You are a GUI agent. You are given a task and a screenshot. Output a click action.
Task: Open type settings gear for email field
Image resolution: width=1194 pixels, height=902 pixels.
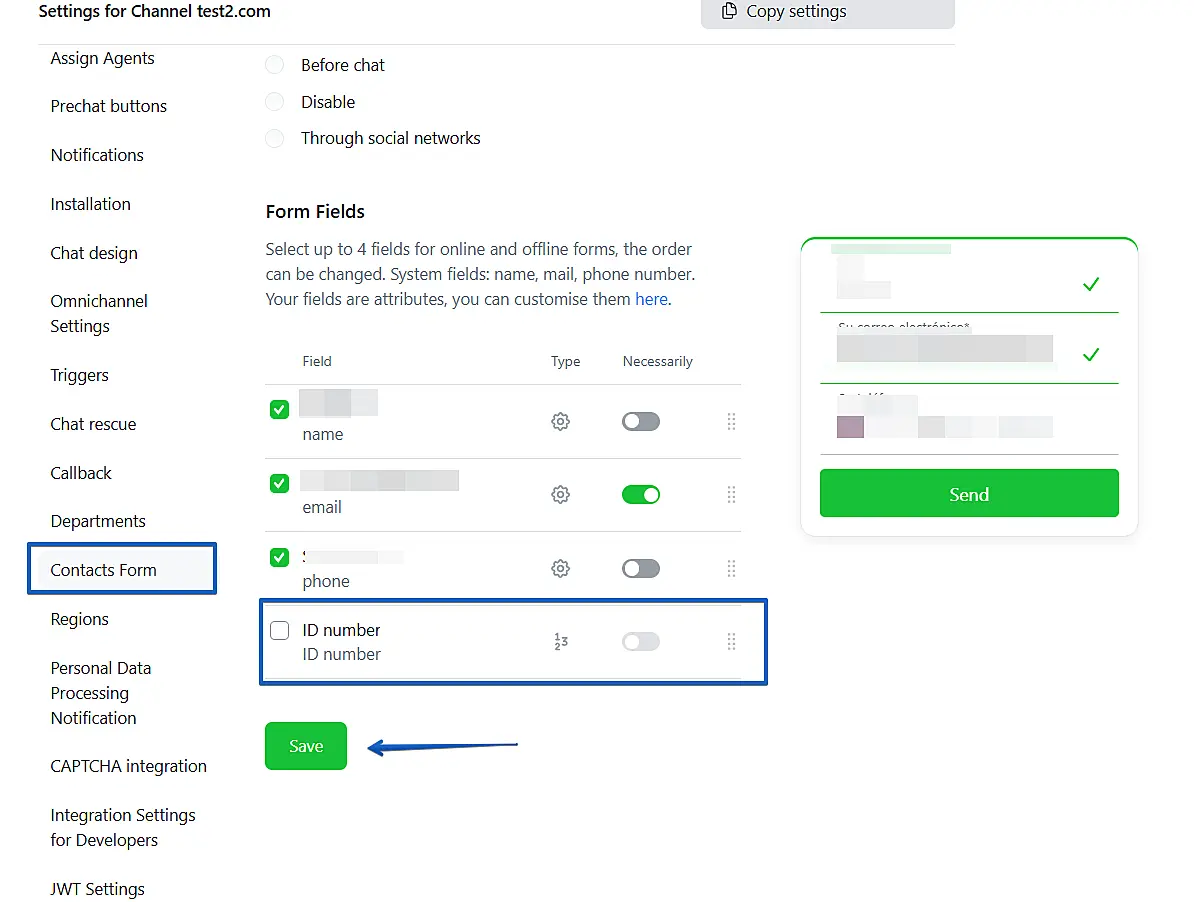560,495
